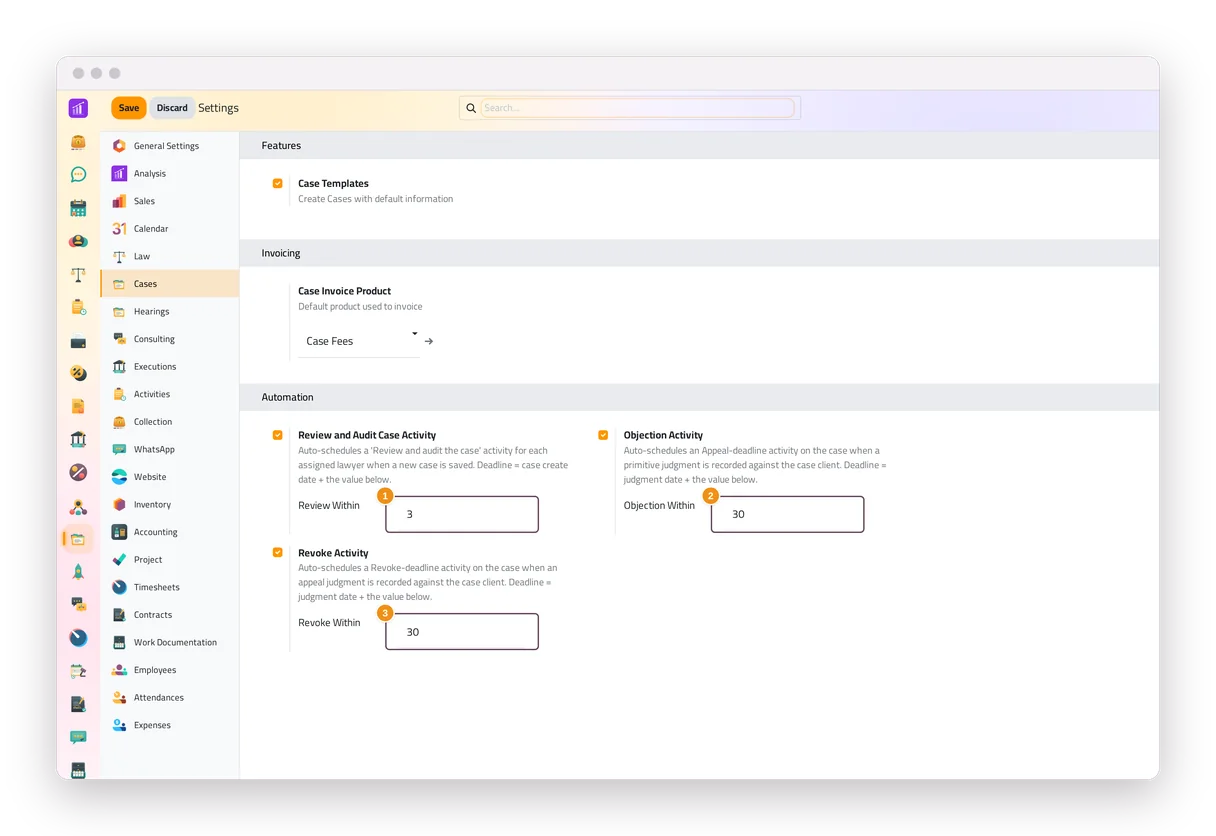This screenshot has width=1216, height=836.
Task: Select Collection in the settings menu
Action: pos(169,422)
